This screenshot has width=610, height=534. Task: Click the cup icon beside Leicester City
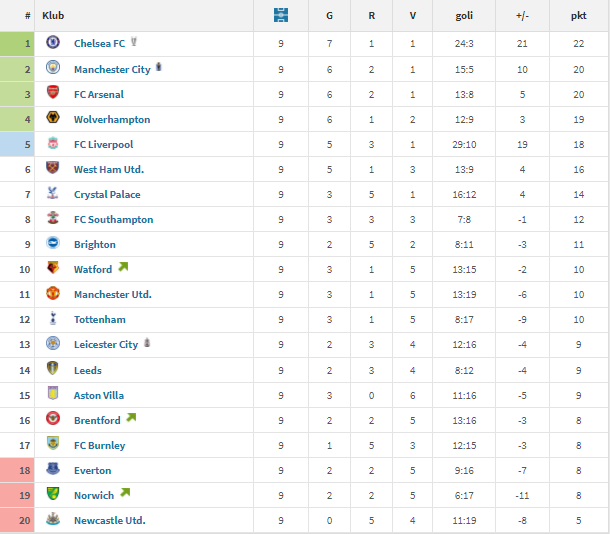pos(147,343)
